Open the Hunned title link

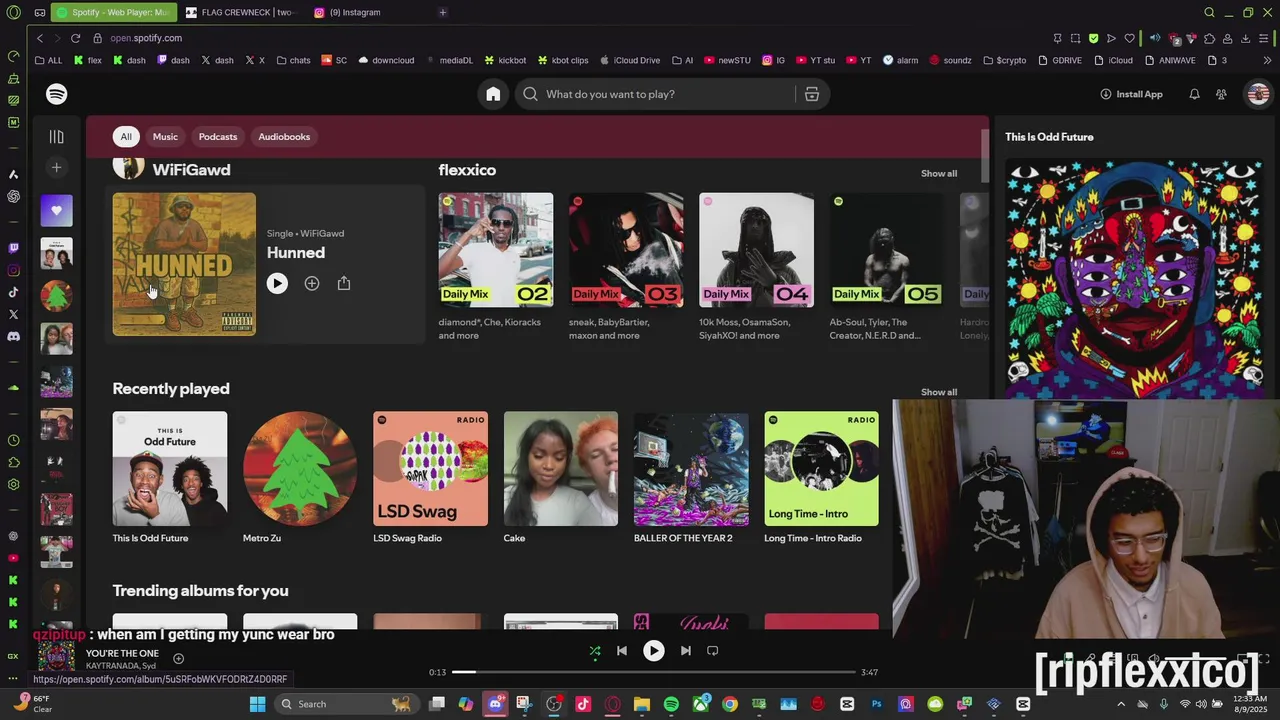tap(296, 253)
